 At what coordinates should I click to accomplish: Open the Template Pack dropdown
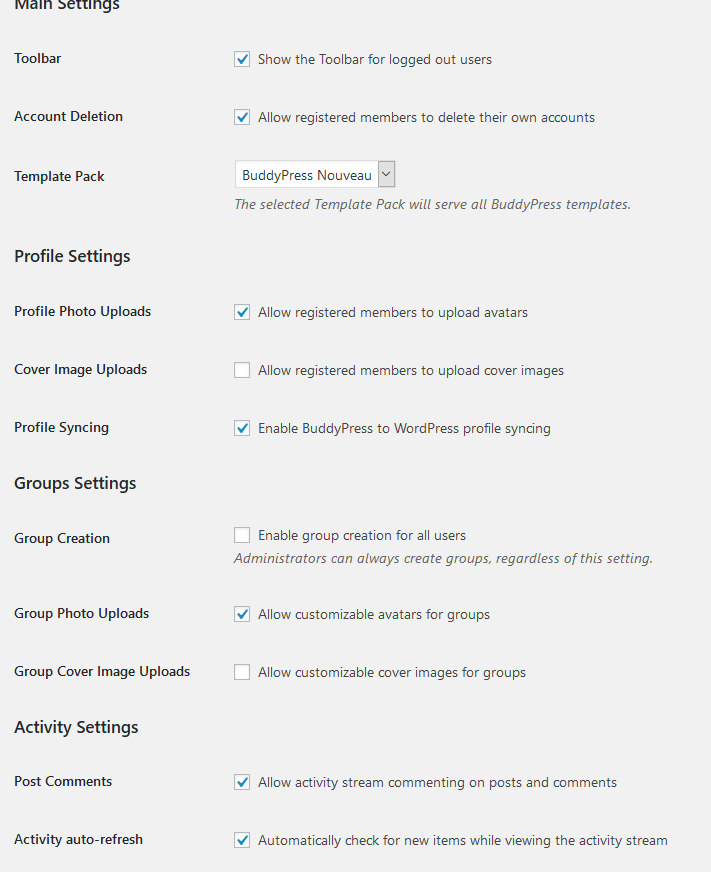(x=315, y=175)
